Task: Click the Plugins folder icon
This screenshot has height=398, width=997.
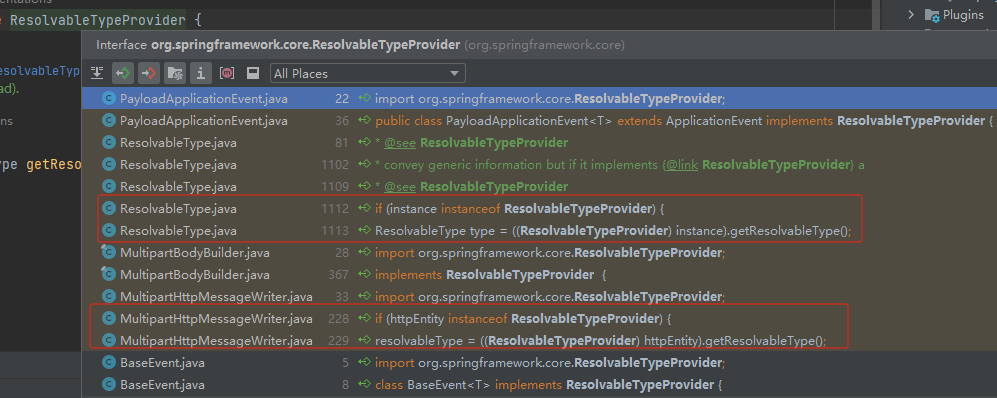Action: pos(932,15)
